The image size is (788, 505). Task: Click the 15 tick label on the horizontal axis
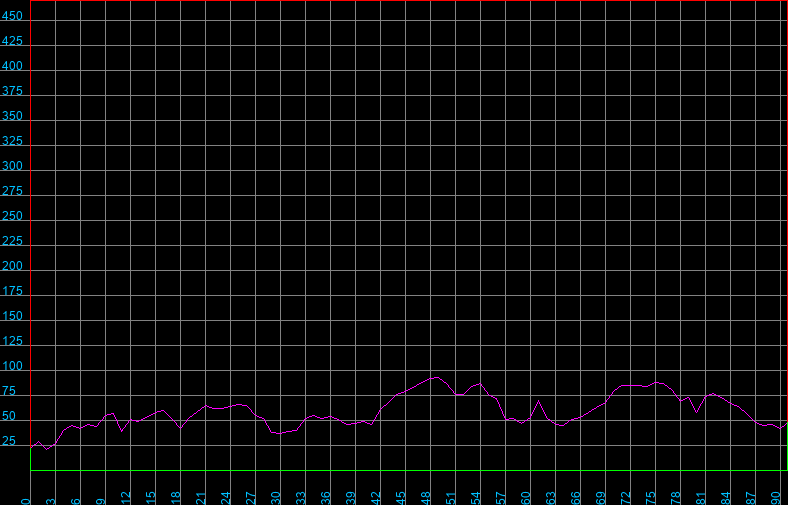(x=151, y=498)
